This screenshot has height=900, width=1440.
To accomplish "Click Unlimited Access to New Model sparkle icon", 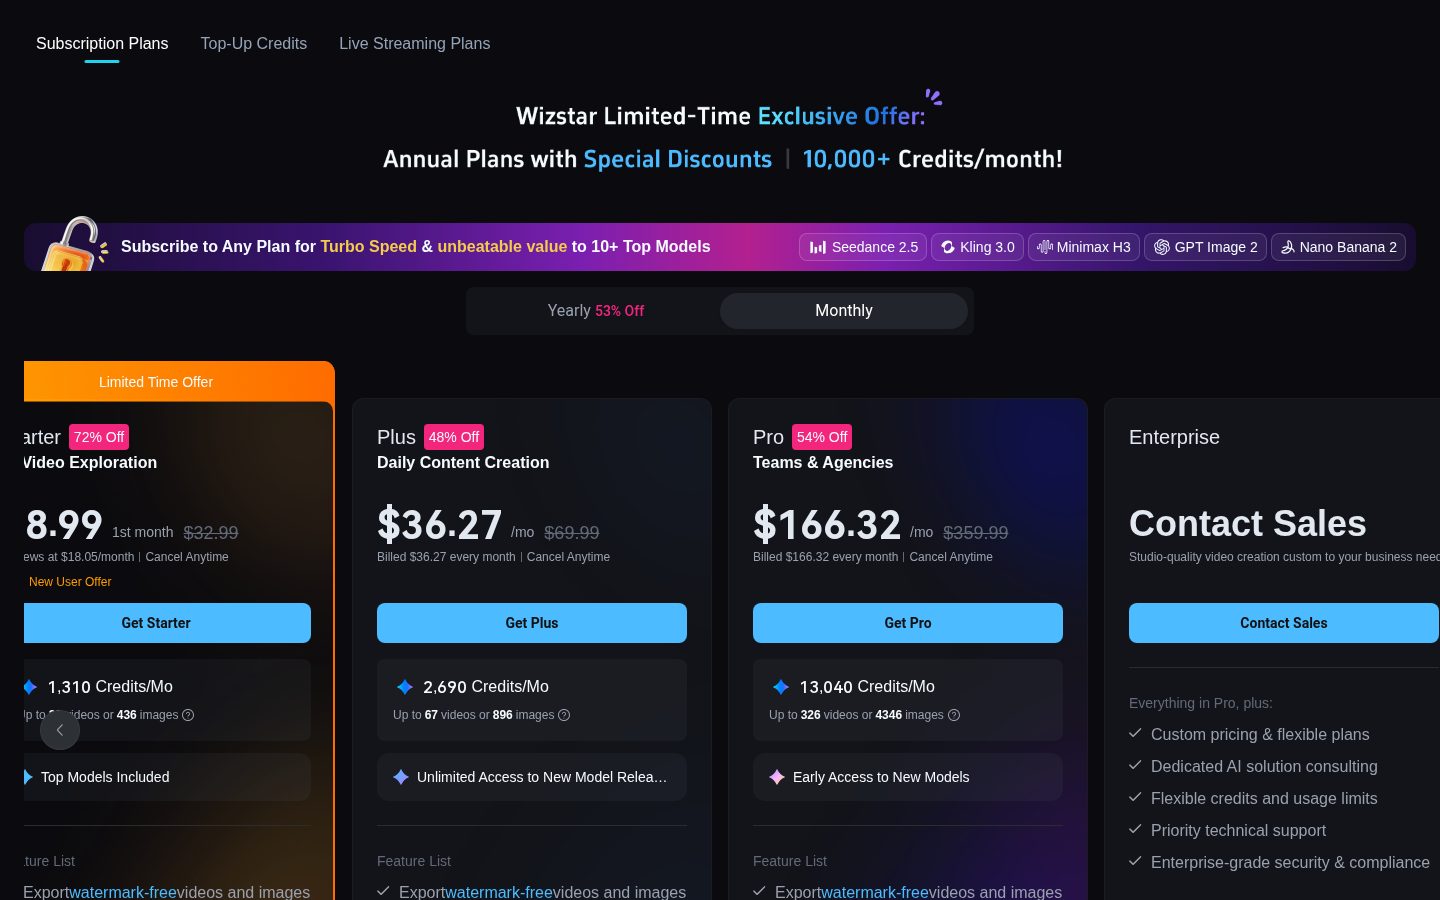I will click(x=401, y=777).
